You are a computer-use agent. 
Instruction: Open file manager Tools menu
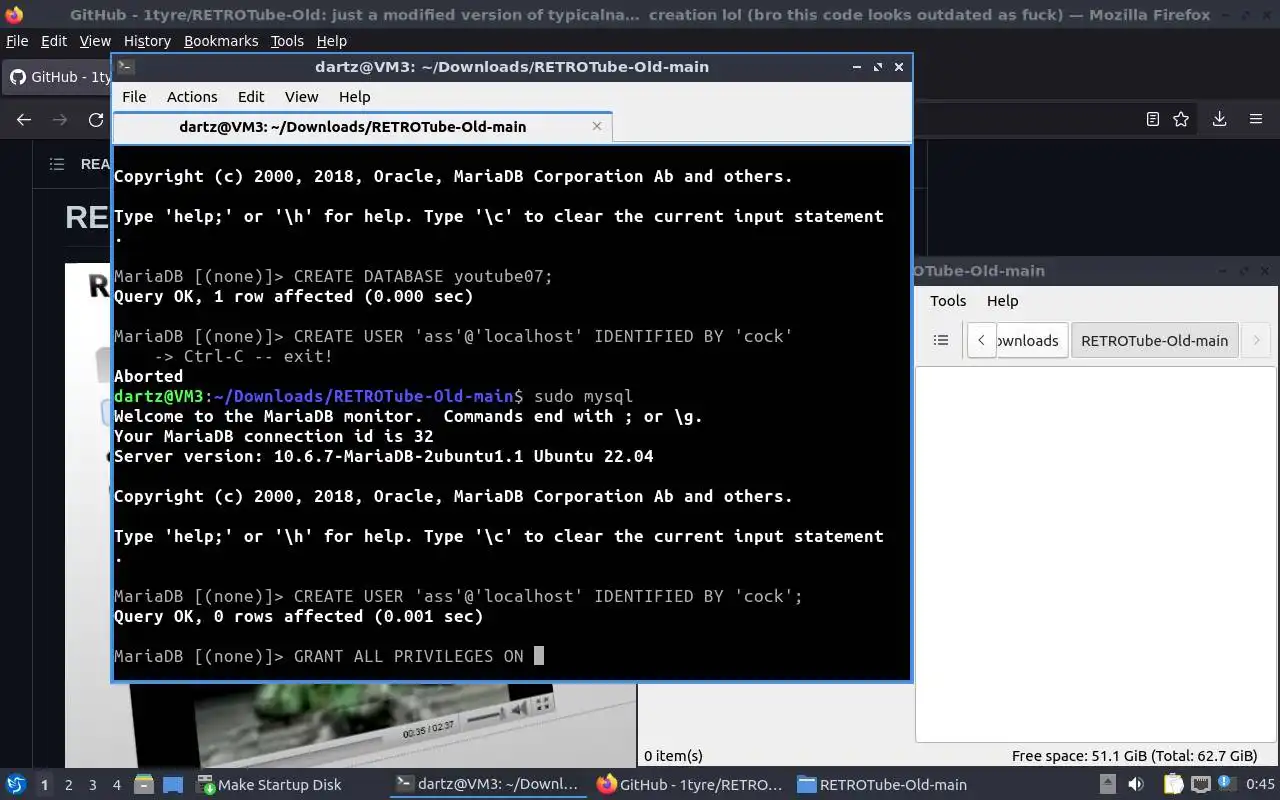click(x=948, y=301)
